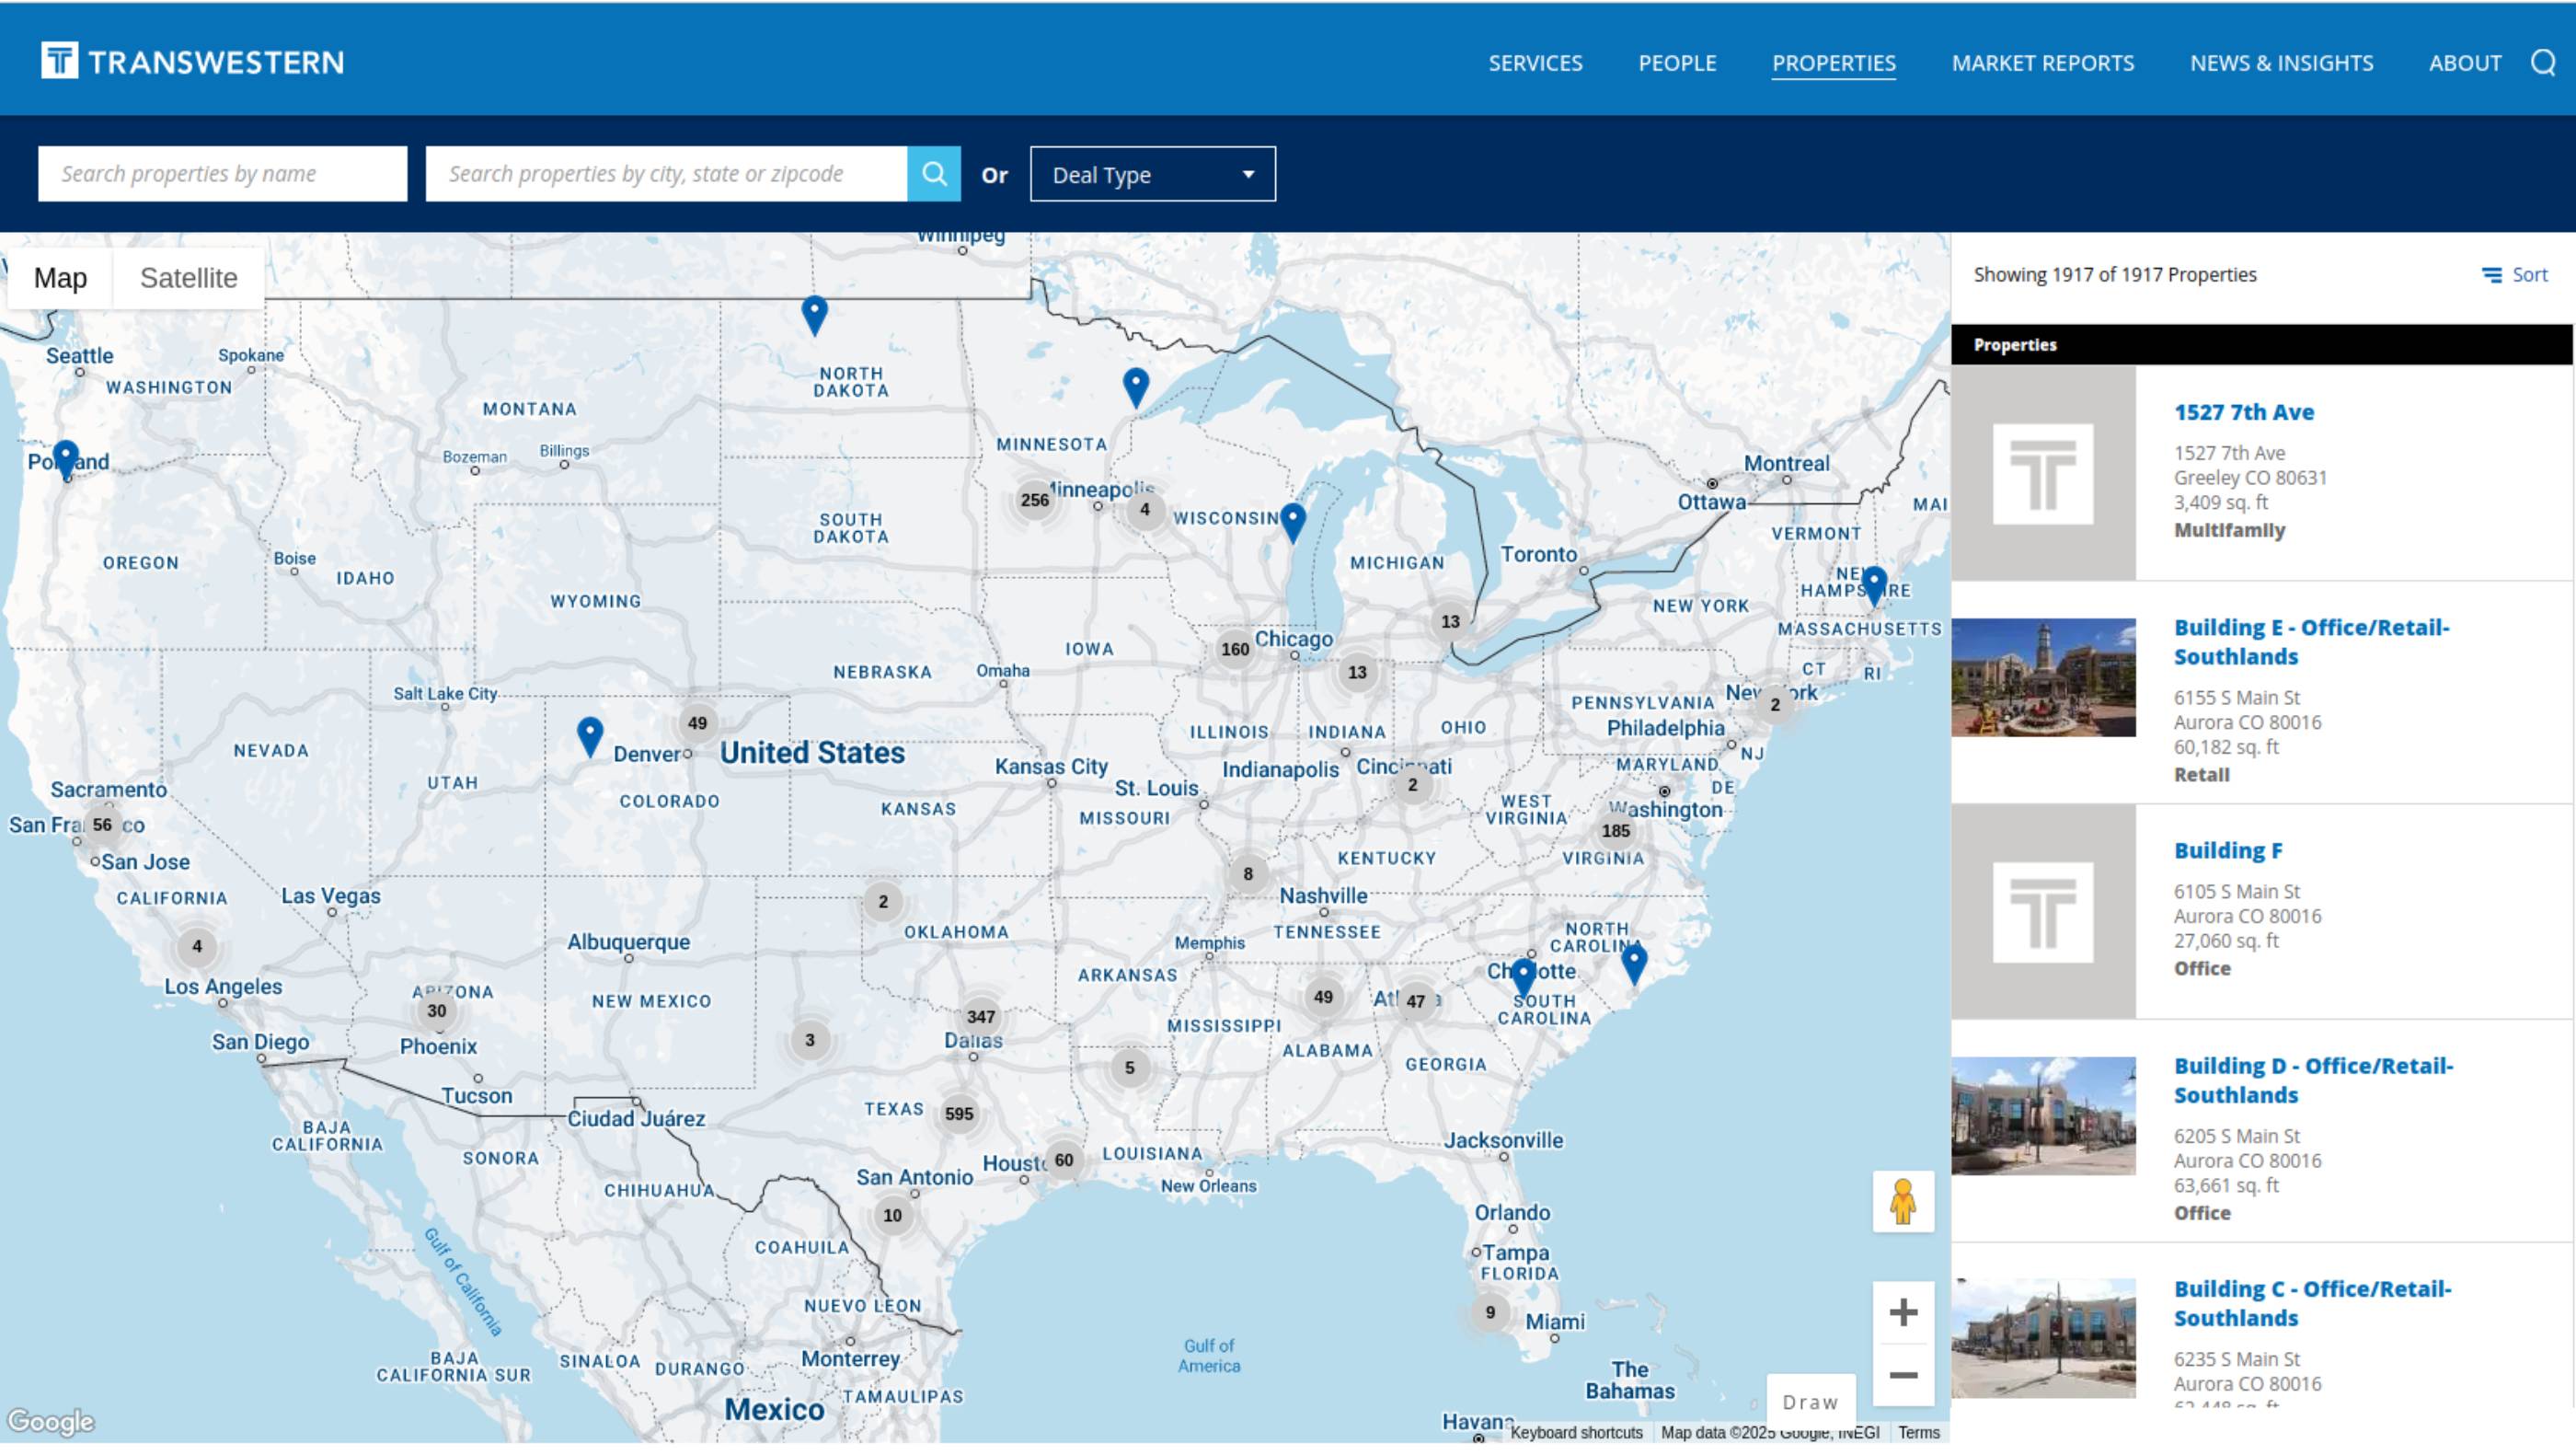Focus the search properties by name field

222,174
